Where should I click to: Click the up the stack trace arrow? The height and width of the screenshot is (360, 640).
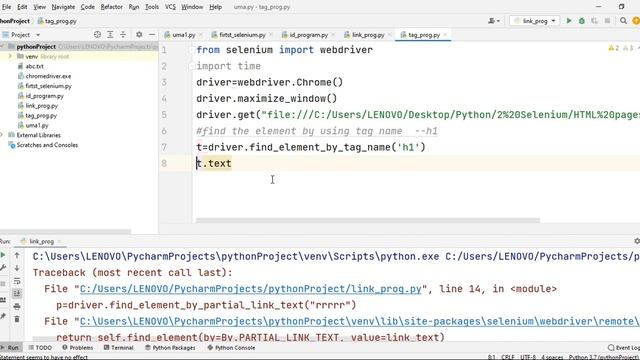coord(17,256)
